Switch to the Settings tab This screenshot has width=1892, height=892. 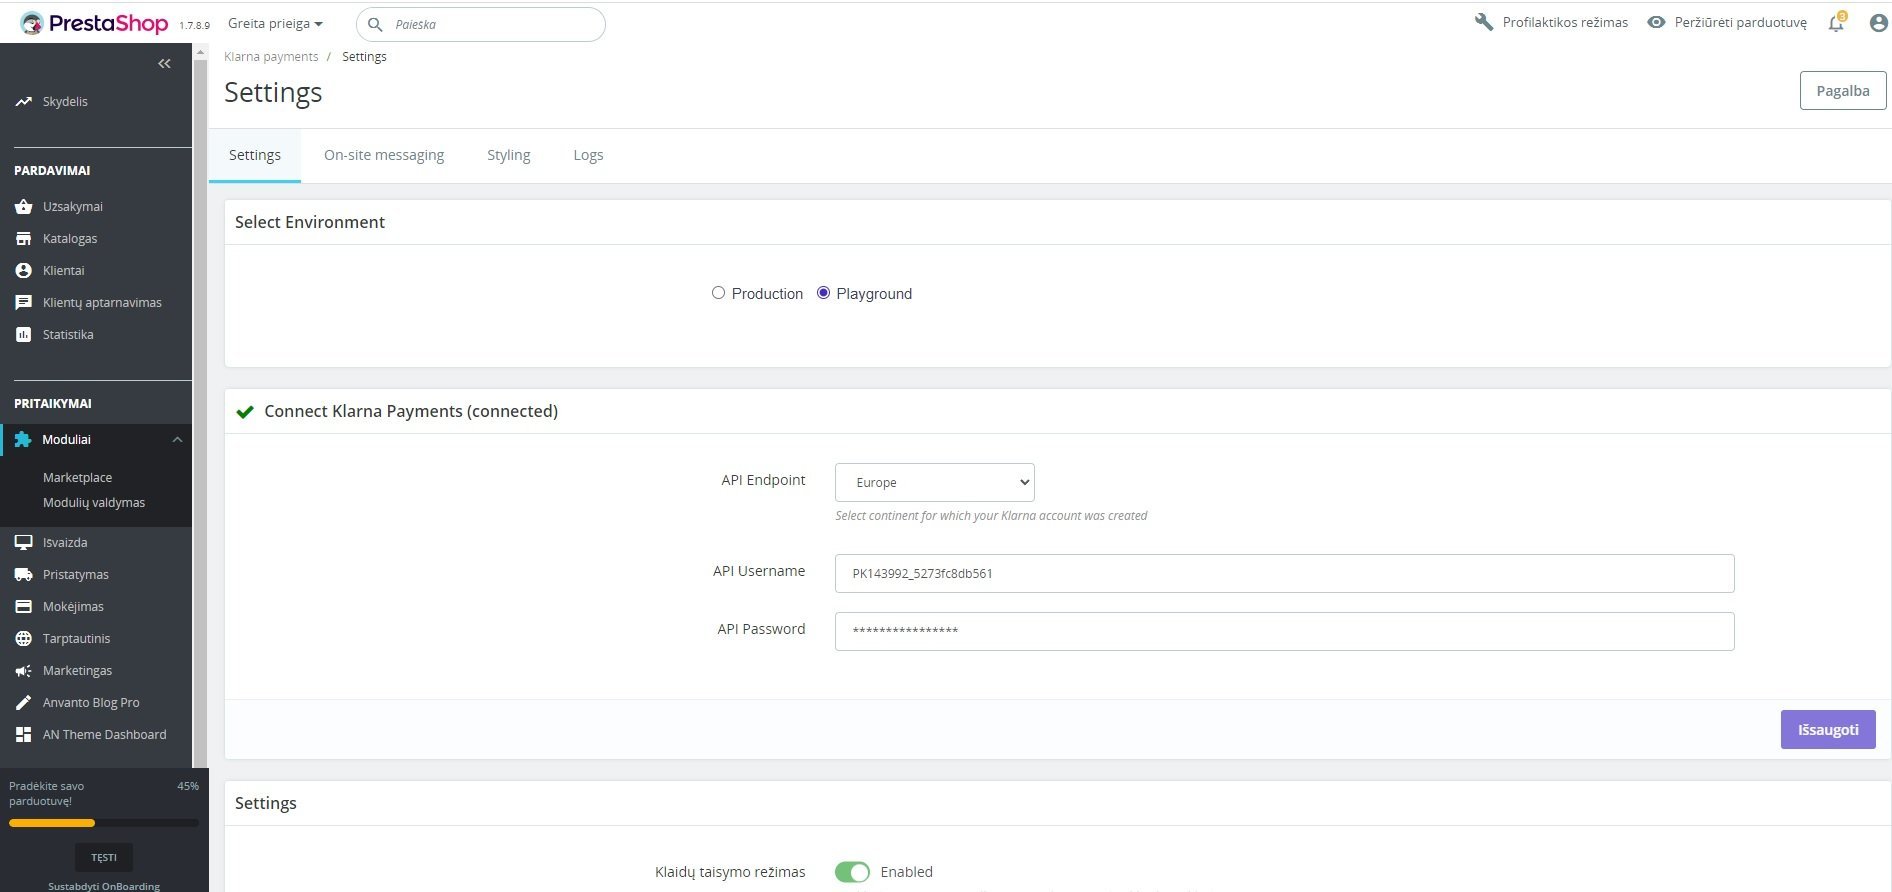[x=255, y=155]
